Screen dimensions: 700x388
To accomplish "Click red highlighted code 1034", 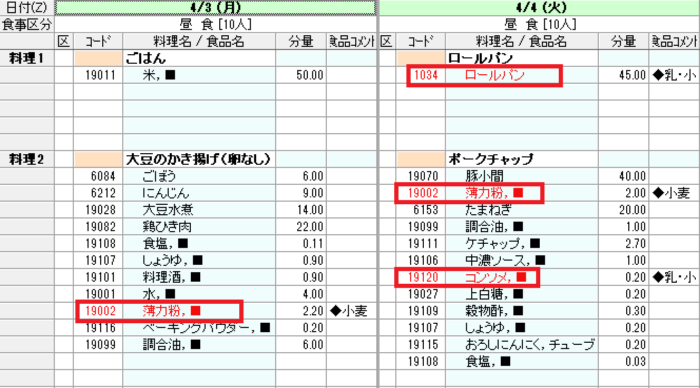I will coord(426,75).
